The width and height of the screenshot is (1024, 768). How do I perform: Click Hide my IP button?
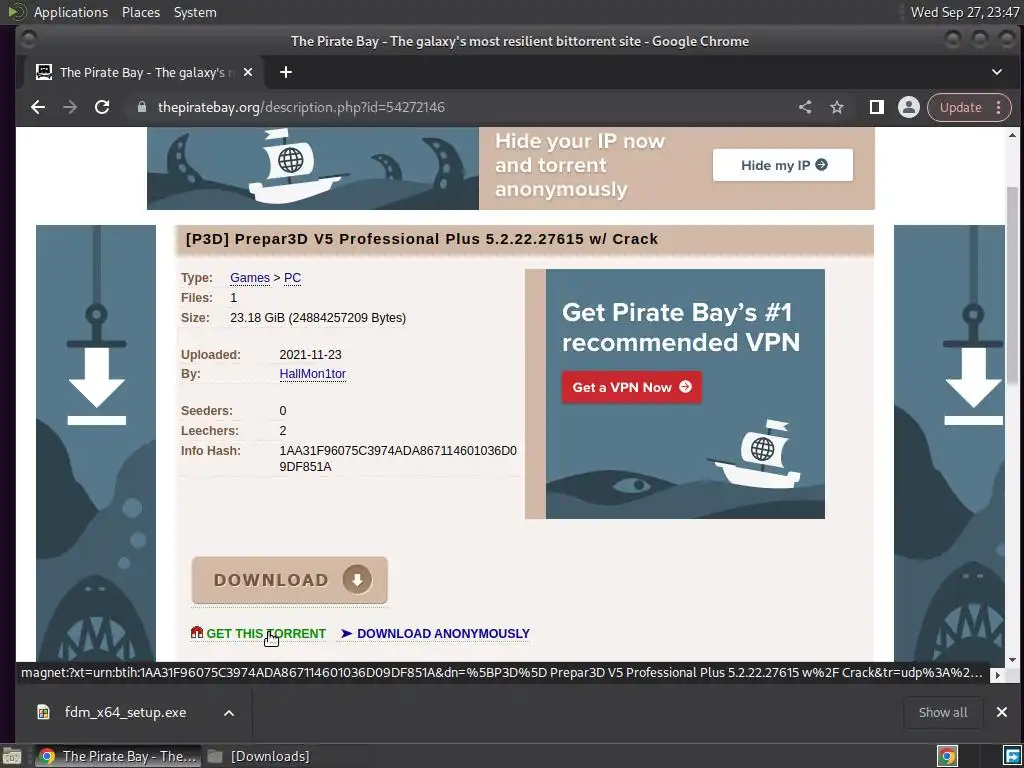pos(782,165)
